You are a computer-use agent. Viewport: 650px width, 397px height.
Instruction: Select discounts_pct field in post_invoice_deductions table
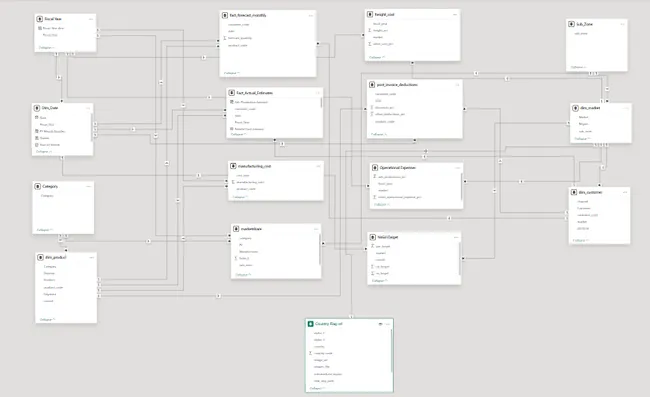click(x=385, y=107)
